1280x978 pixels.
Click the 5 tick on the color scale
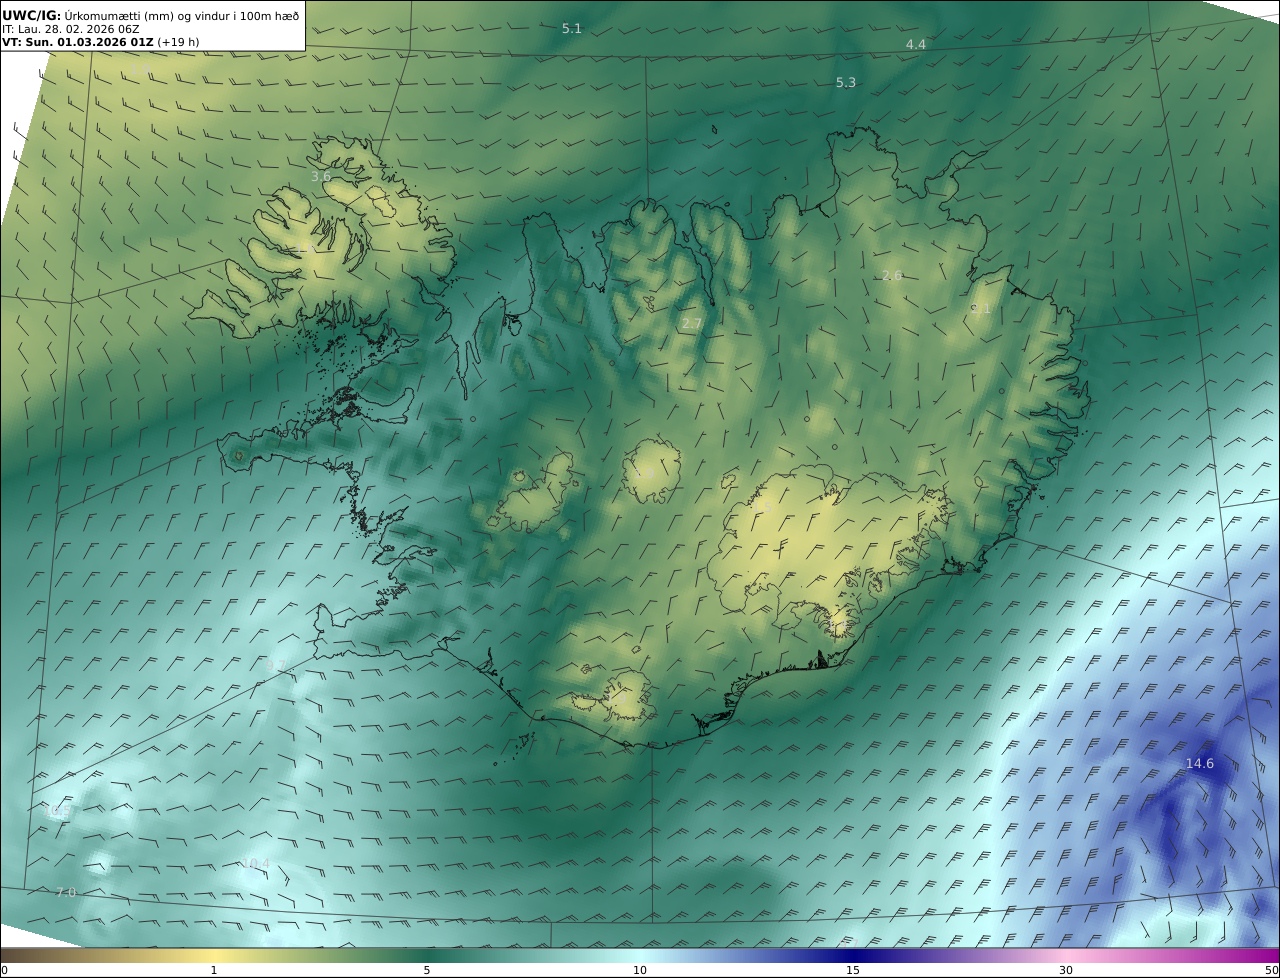[x=427, y=970]
